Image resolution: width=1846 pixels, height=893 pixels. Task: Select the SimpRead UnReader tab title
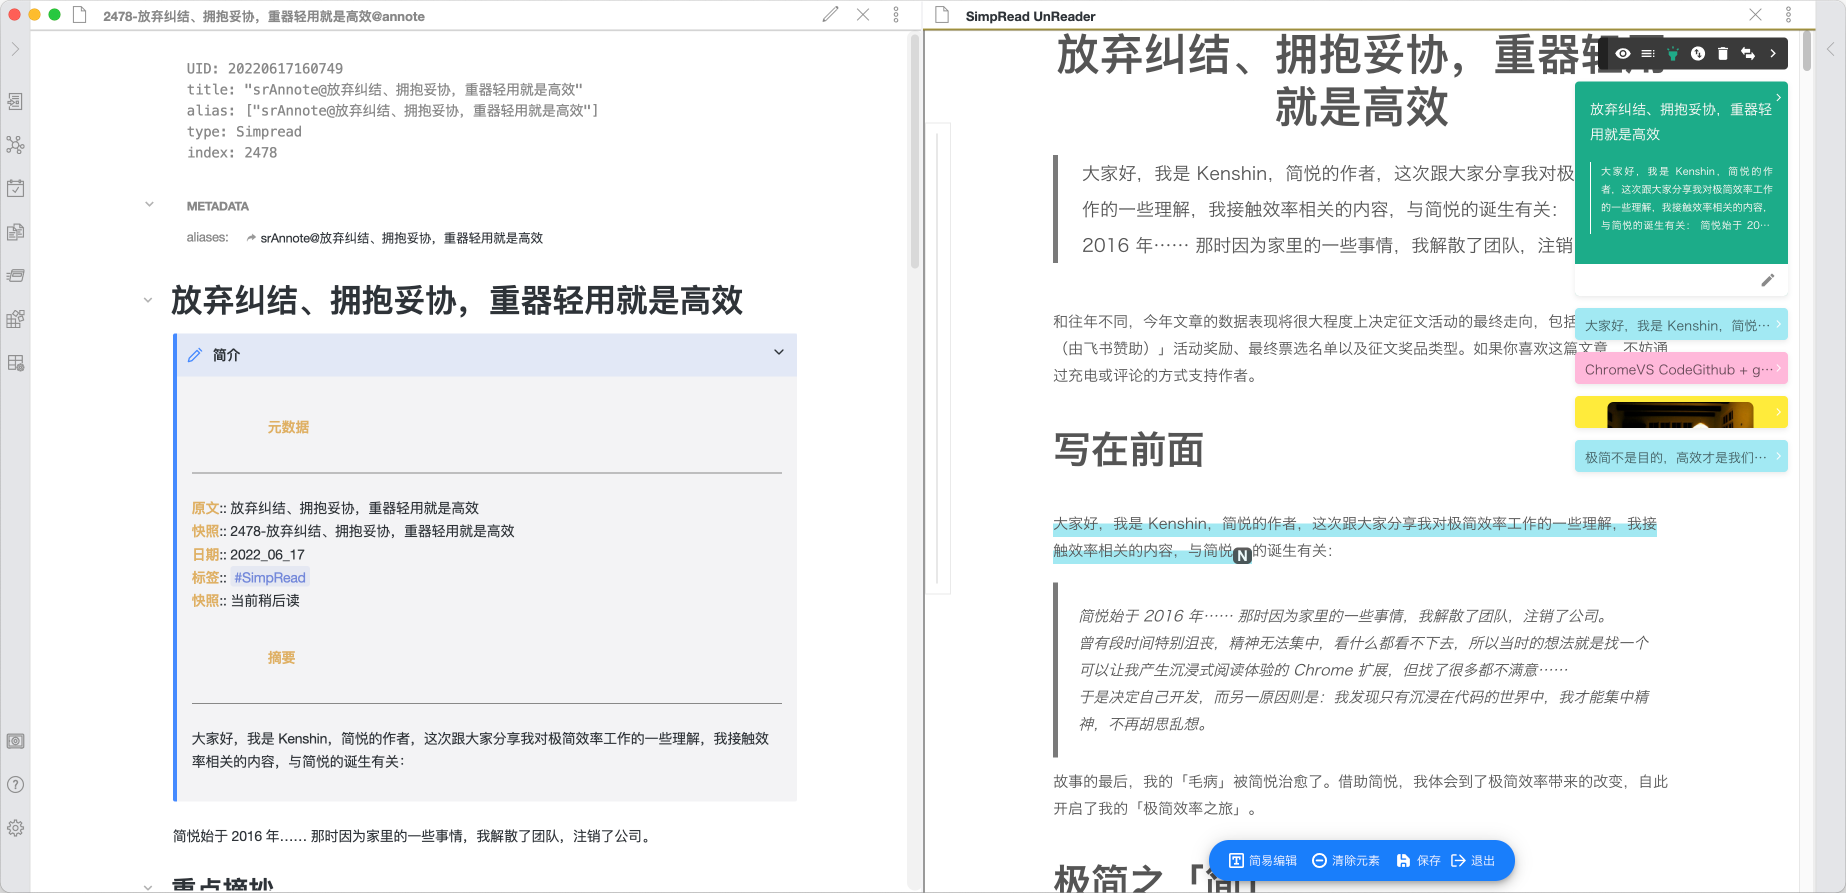point(1030,16)
